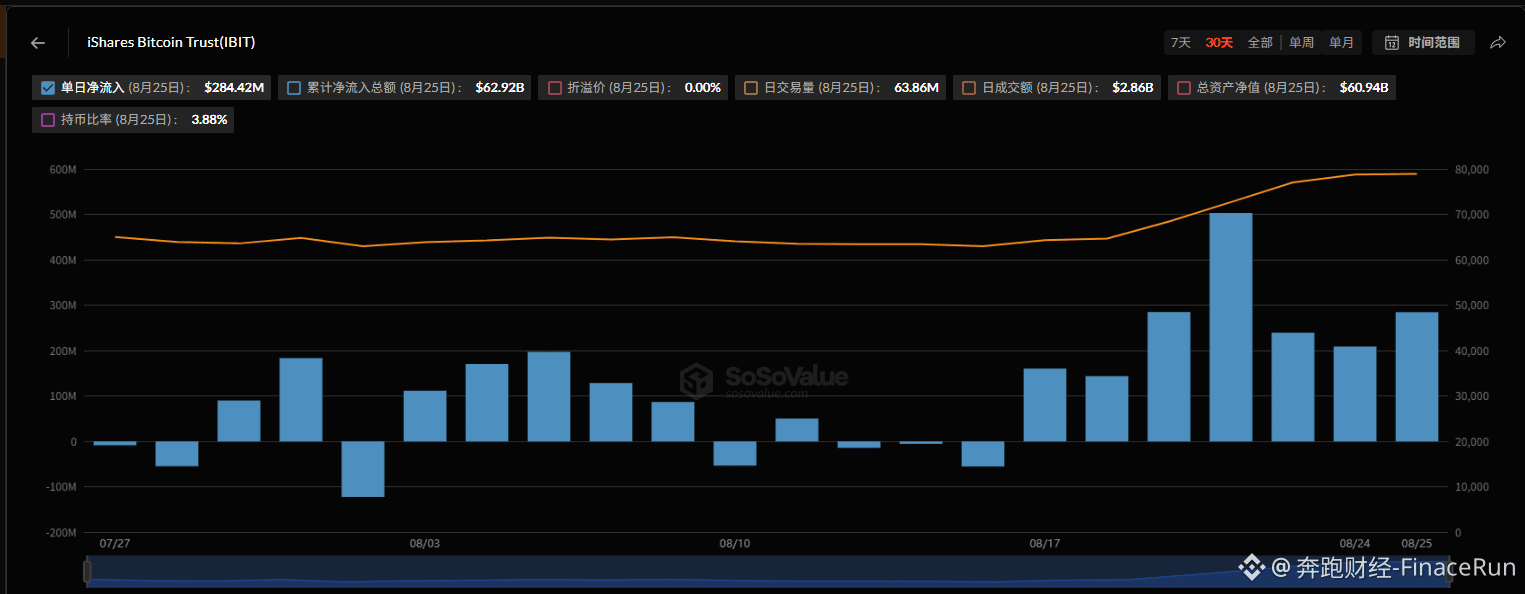The height and width of the screenshot is (594, 1525).
Task: Enable the 总资产净值 series checkbox
Action: (1184, 88)
